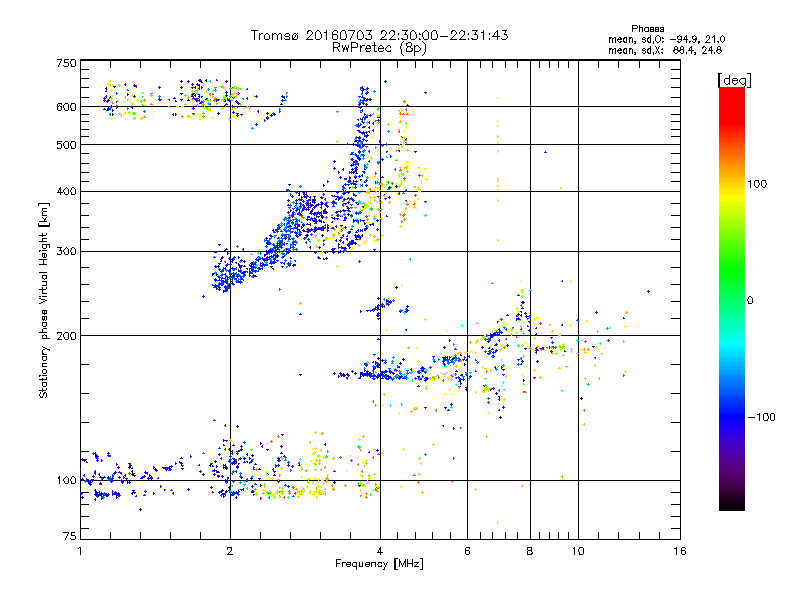Click the 'Stationary phase Virtual Height [km]' axis title
Viewport: 800px width, 600px height.
(44, 300)
